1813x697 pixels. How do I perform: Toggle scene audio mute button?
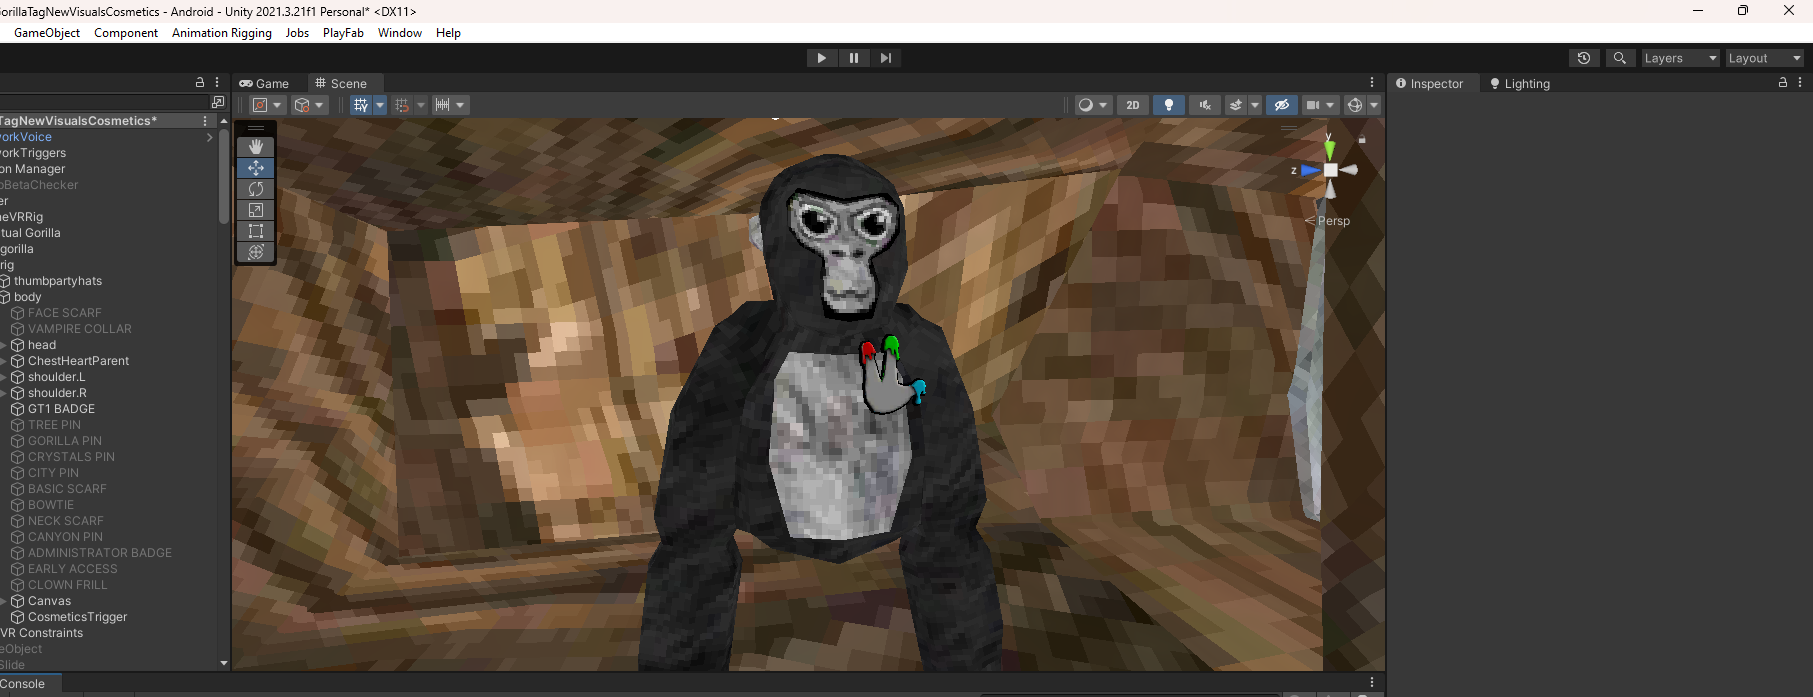point(1205,105)
